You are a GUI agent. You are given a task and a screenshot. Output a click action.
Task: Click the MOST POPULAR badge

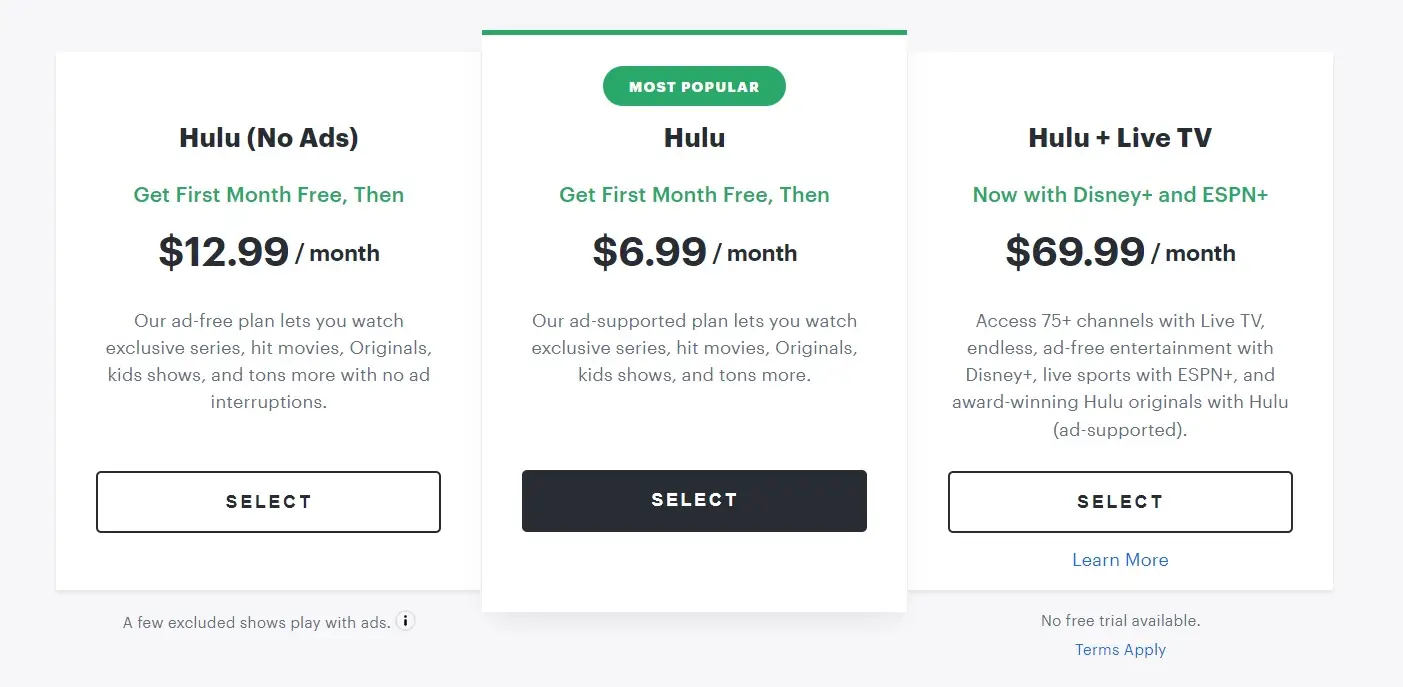click(694, 86)
